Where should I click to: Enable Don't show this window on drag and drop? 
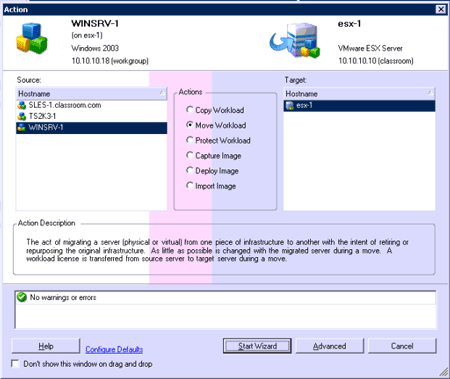[x=15, y=363]
